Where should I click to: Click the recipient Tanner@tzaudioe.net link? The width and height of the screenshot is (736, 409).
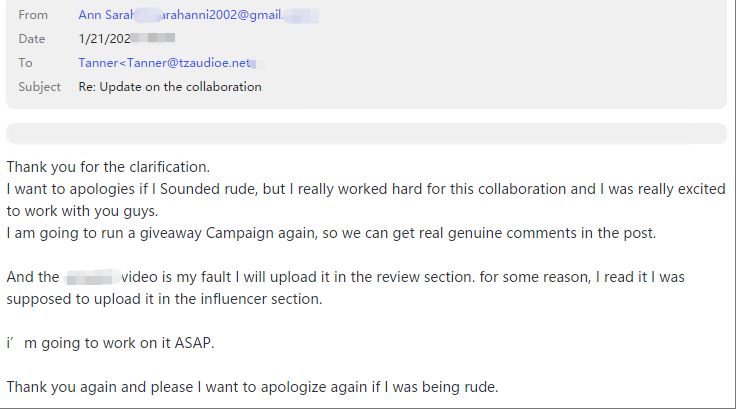point(188,63)
